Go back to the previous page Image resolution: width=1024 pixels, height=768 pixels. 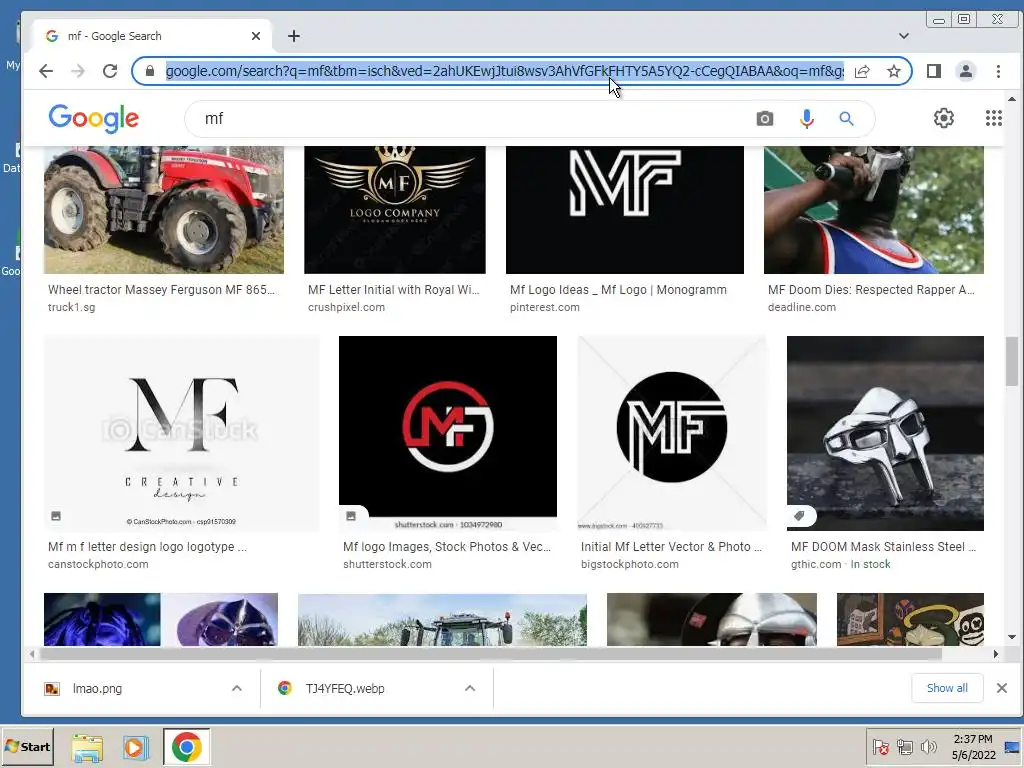click(46, 71)
